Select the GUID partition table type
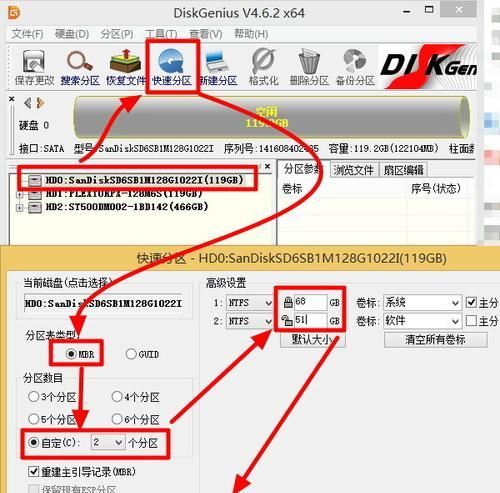Image resolution: width=500 pixels, height=493 pixels. tap(131, 354)
